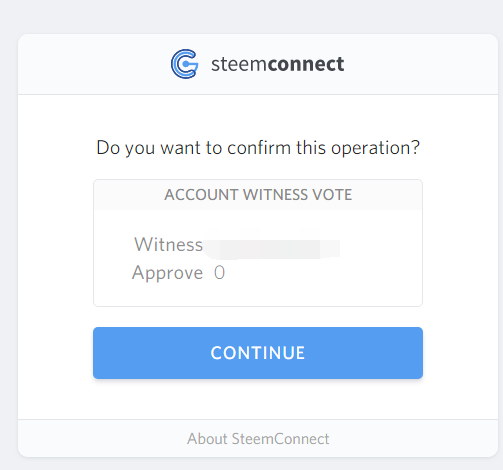The width and height of the screenshot is (503, 470).
Task: Click the word "WITNESS" in operation title
Action: coord(275,195)
